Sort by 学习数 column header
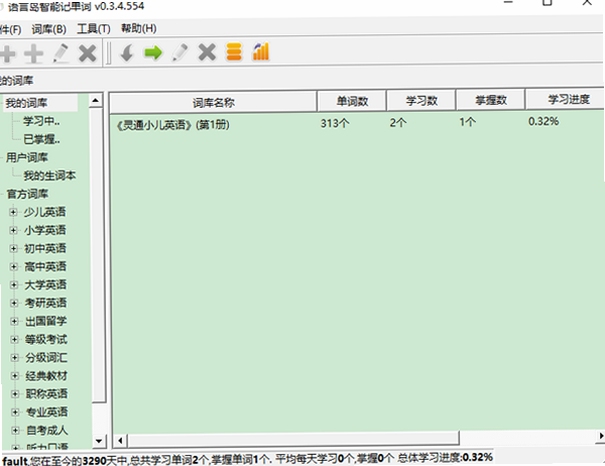Image resolution: width=605 pixels, height=466 pixels. pos(421,101)
